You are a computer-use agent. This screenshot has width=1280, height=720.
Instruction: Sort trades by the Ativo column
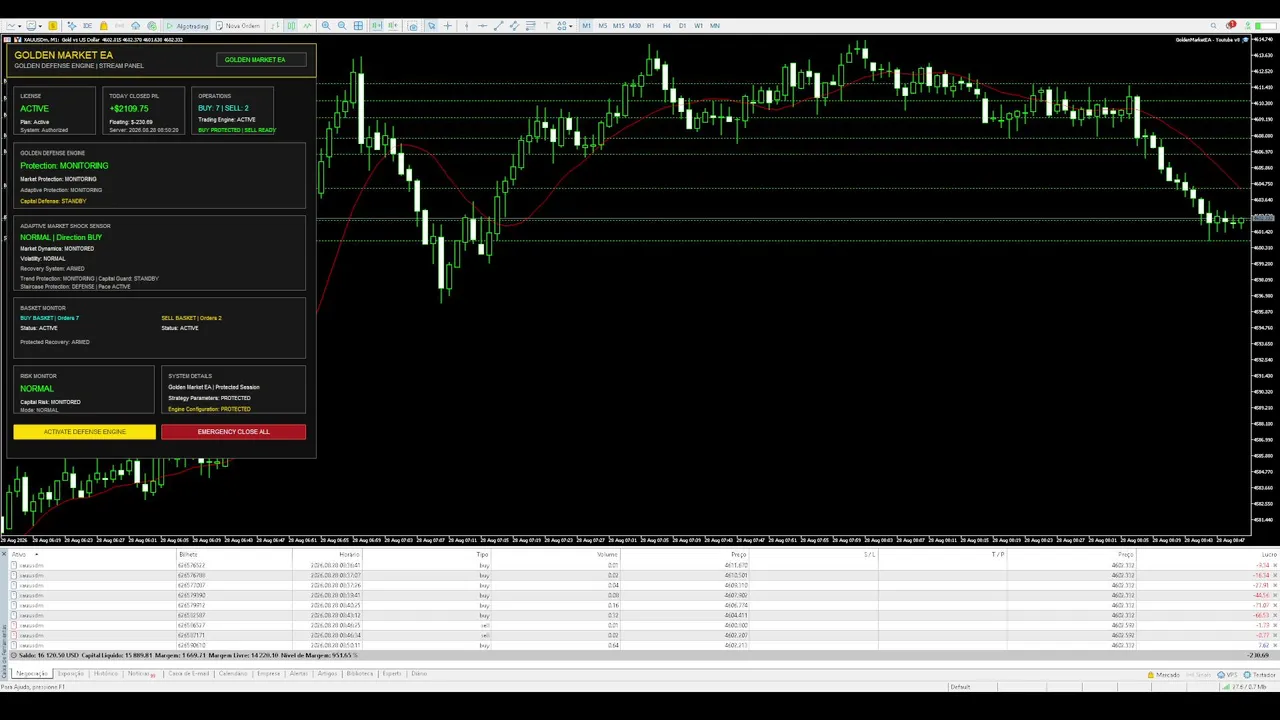pyautogui.click(x=19, y=554)
